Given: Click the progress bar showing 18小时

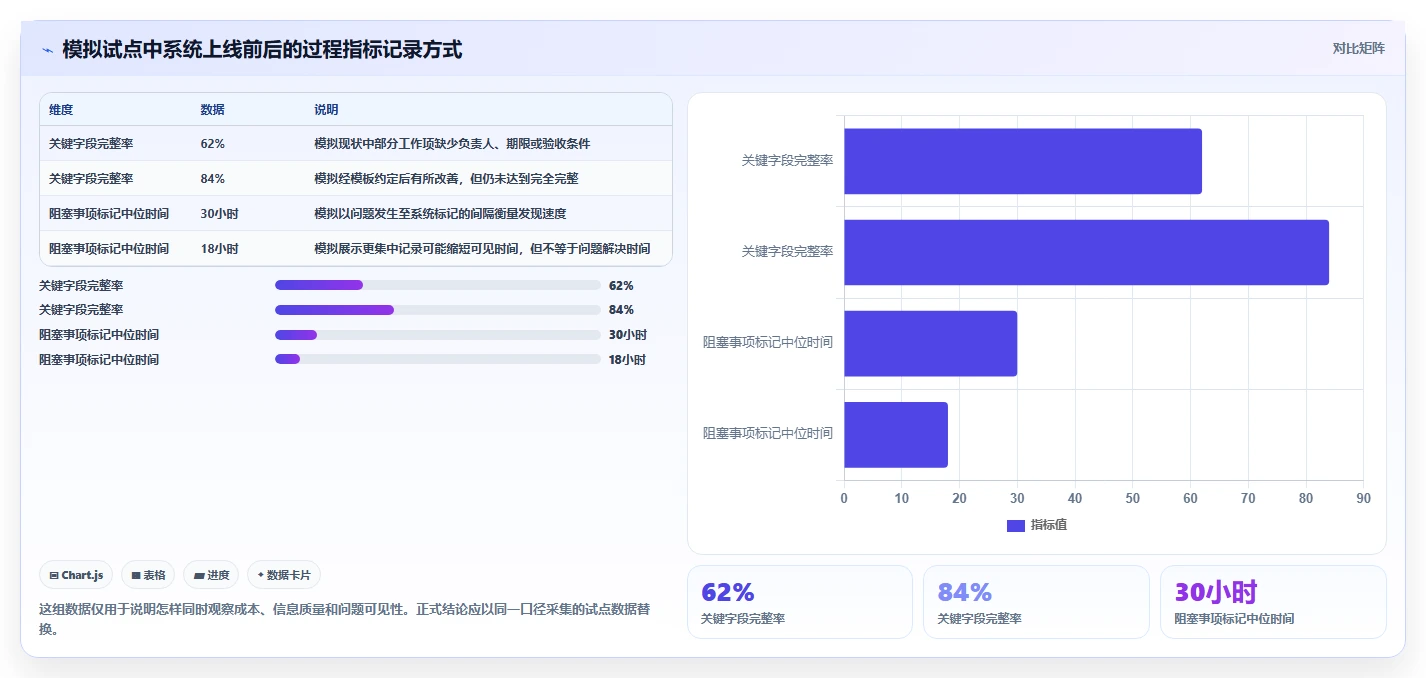Looking at the screenshot, I should 438,359.
